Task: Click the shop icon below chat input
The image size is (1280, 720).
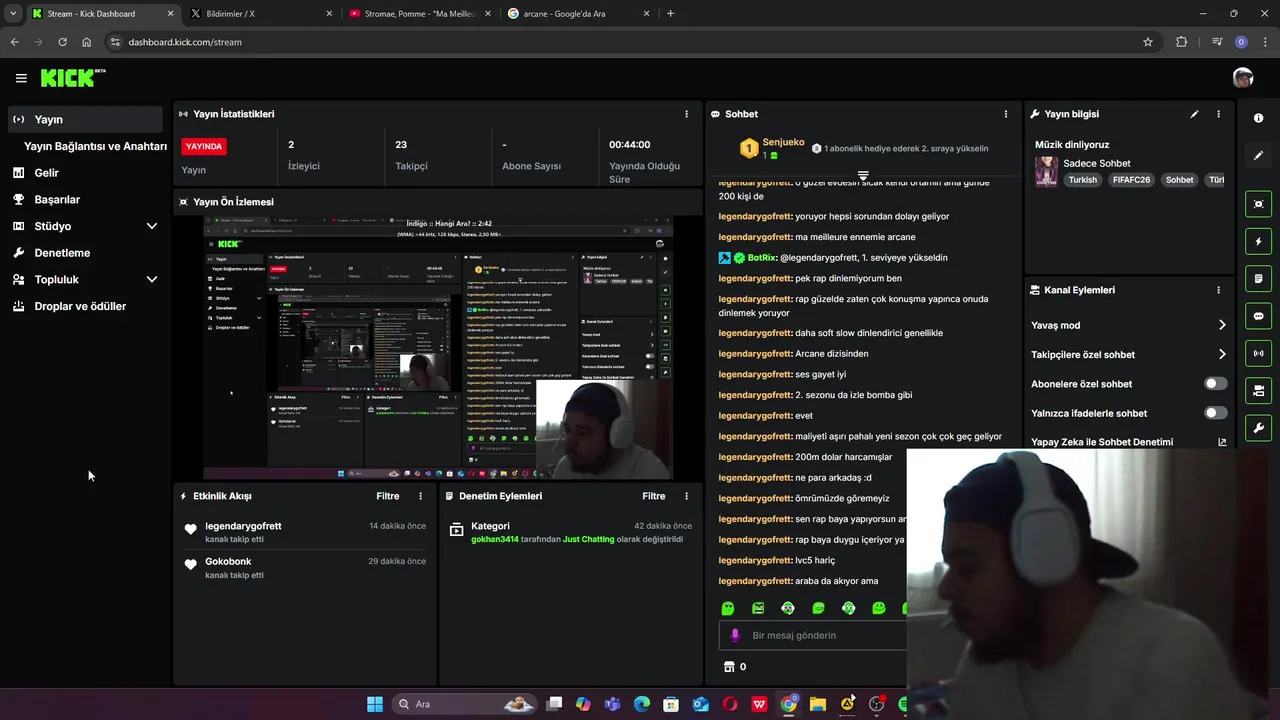Action: (x=728, y=666)
